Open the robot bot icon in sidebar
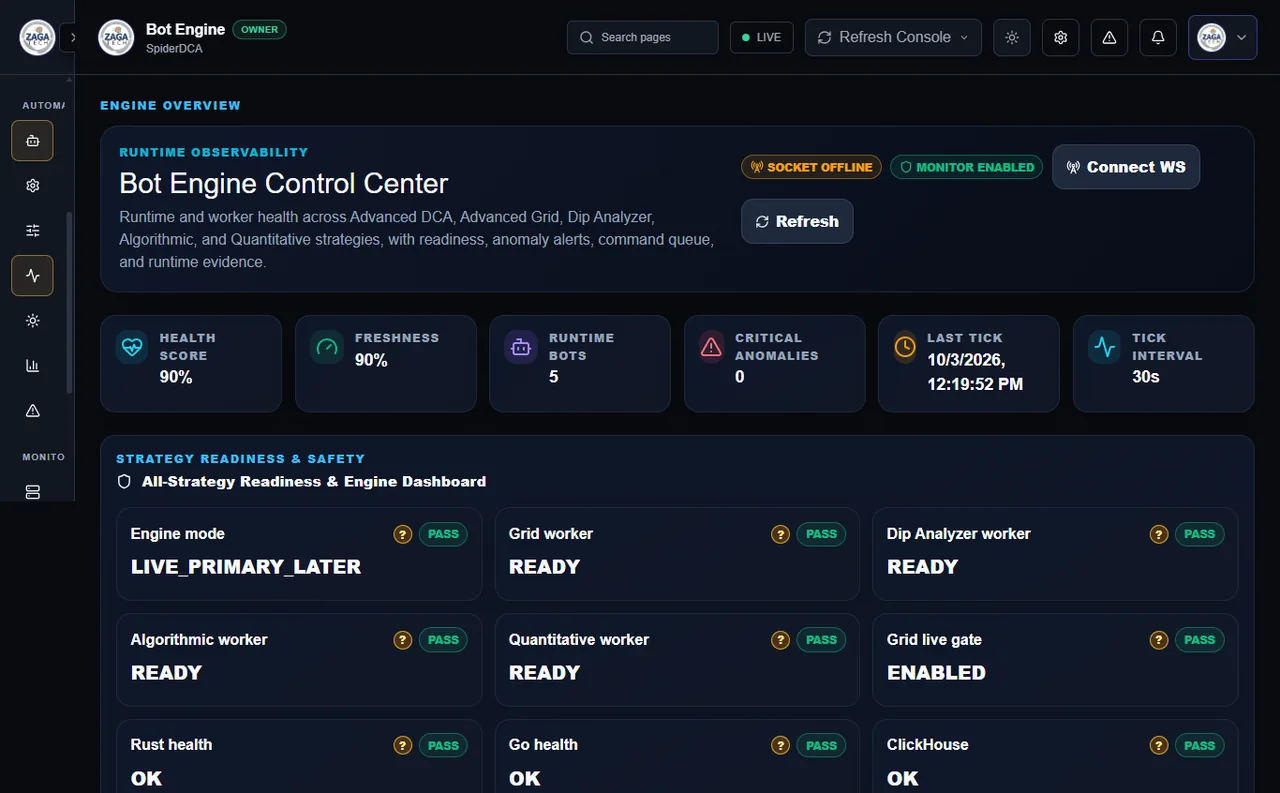This screenshot has height=793, width=1280. tap(33, 141)
